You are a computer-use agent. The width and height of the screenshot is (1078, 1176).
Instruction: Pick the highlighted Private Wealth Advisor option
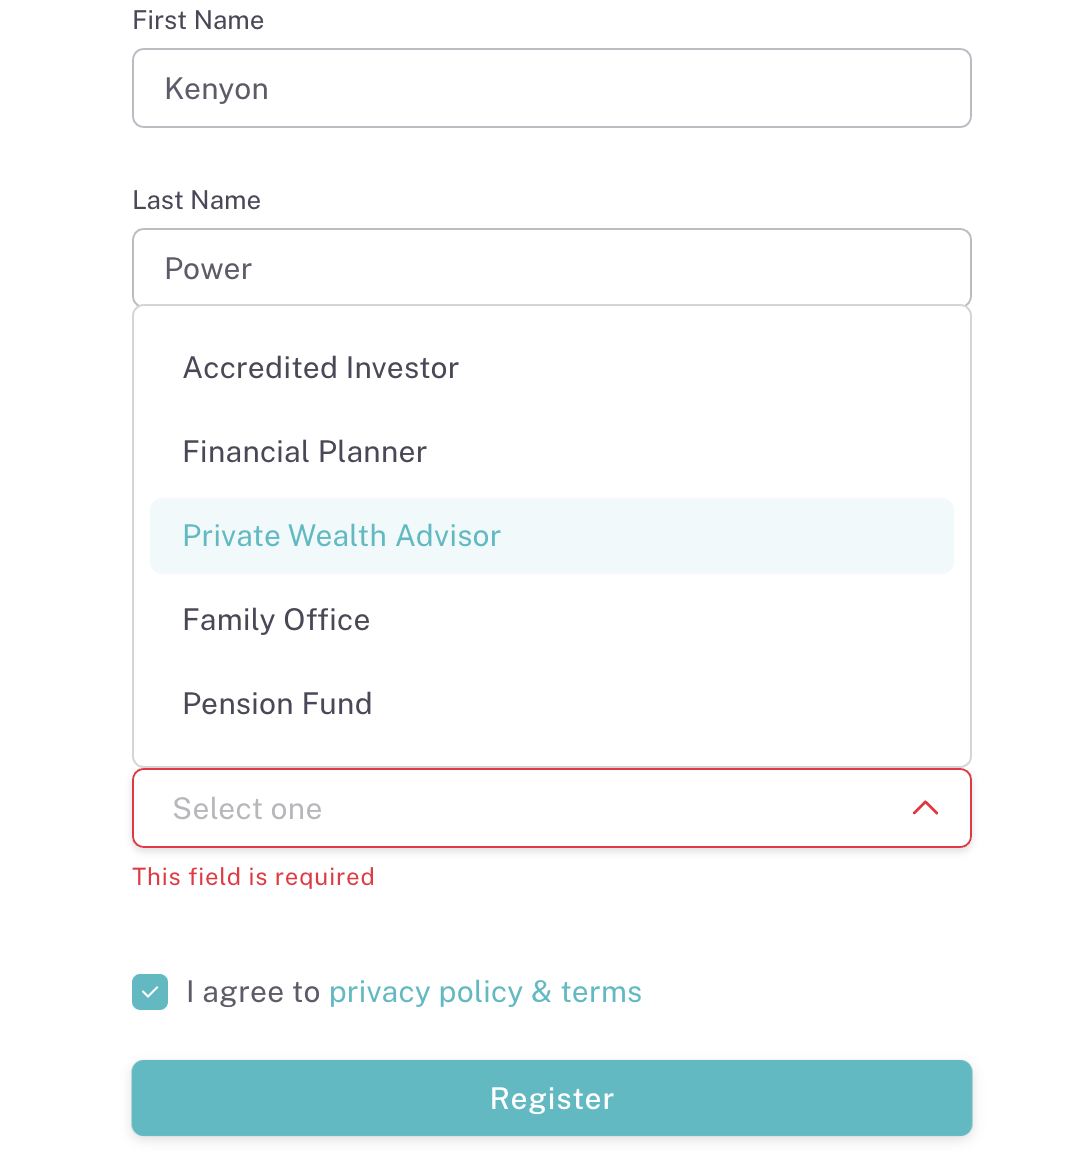click(341, 536)
